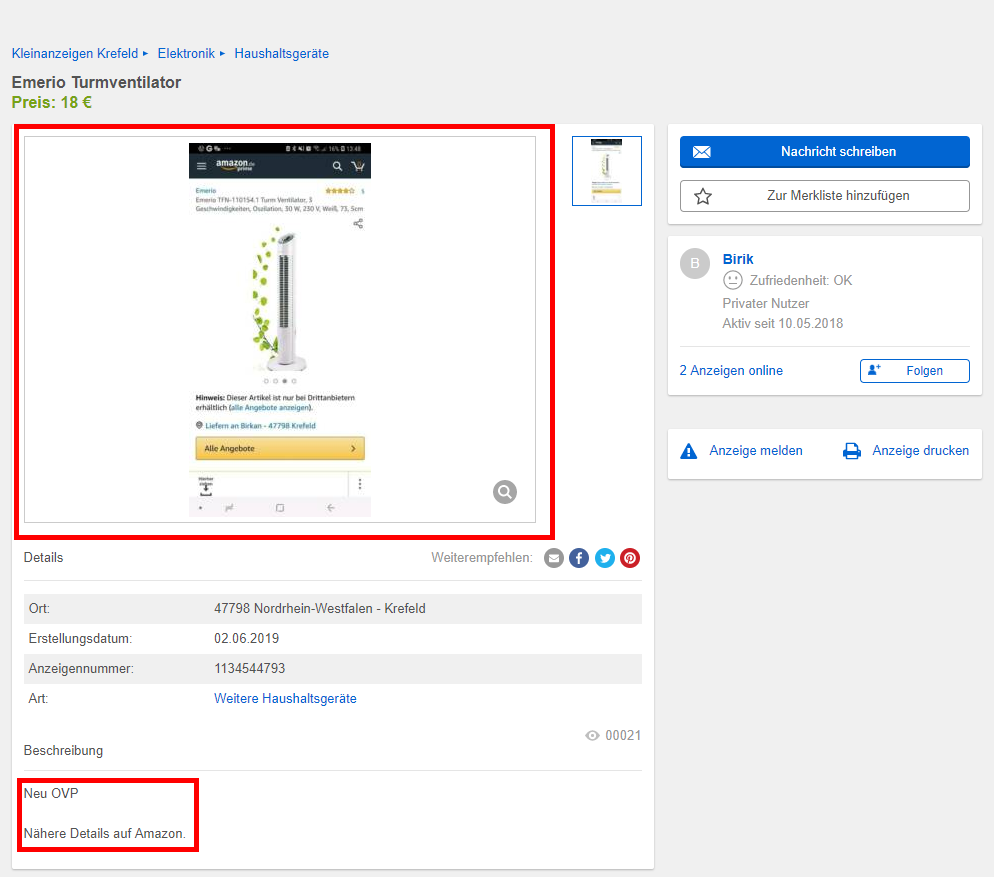The image size is (994, 877).
Task: Go to Elektronik breadcrumb category
Action: point(186,53)
